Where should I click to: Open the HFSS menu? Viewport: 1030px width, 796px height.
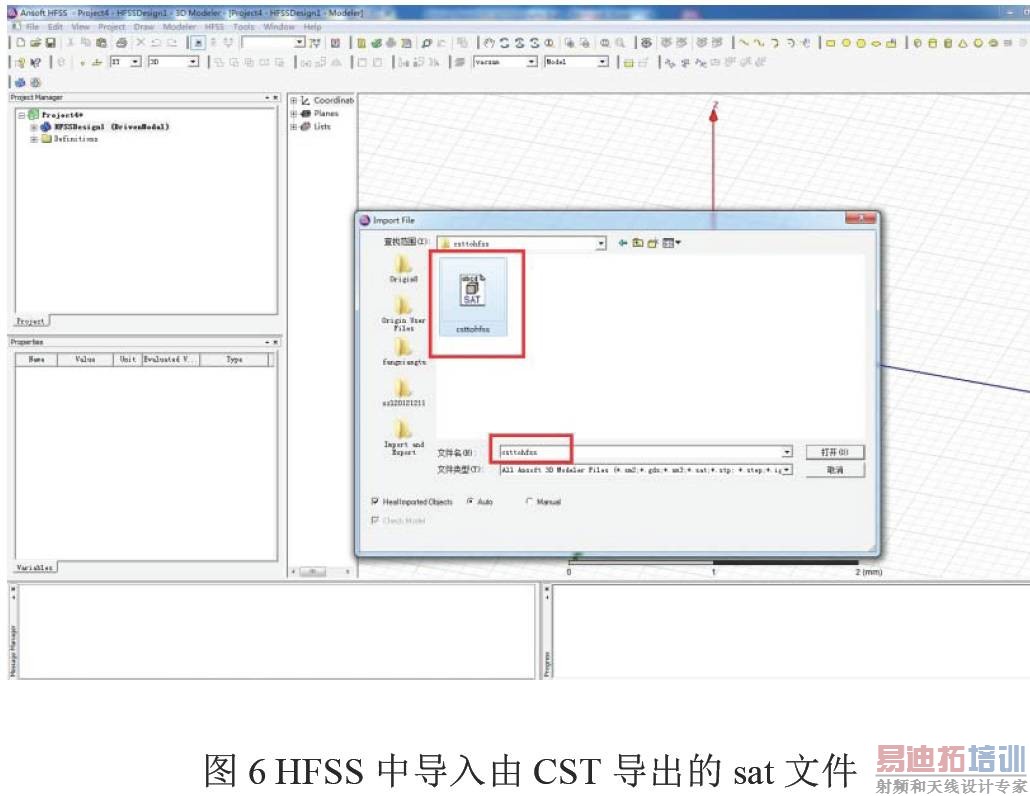pos(214,27)
